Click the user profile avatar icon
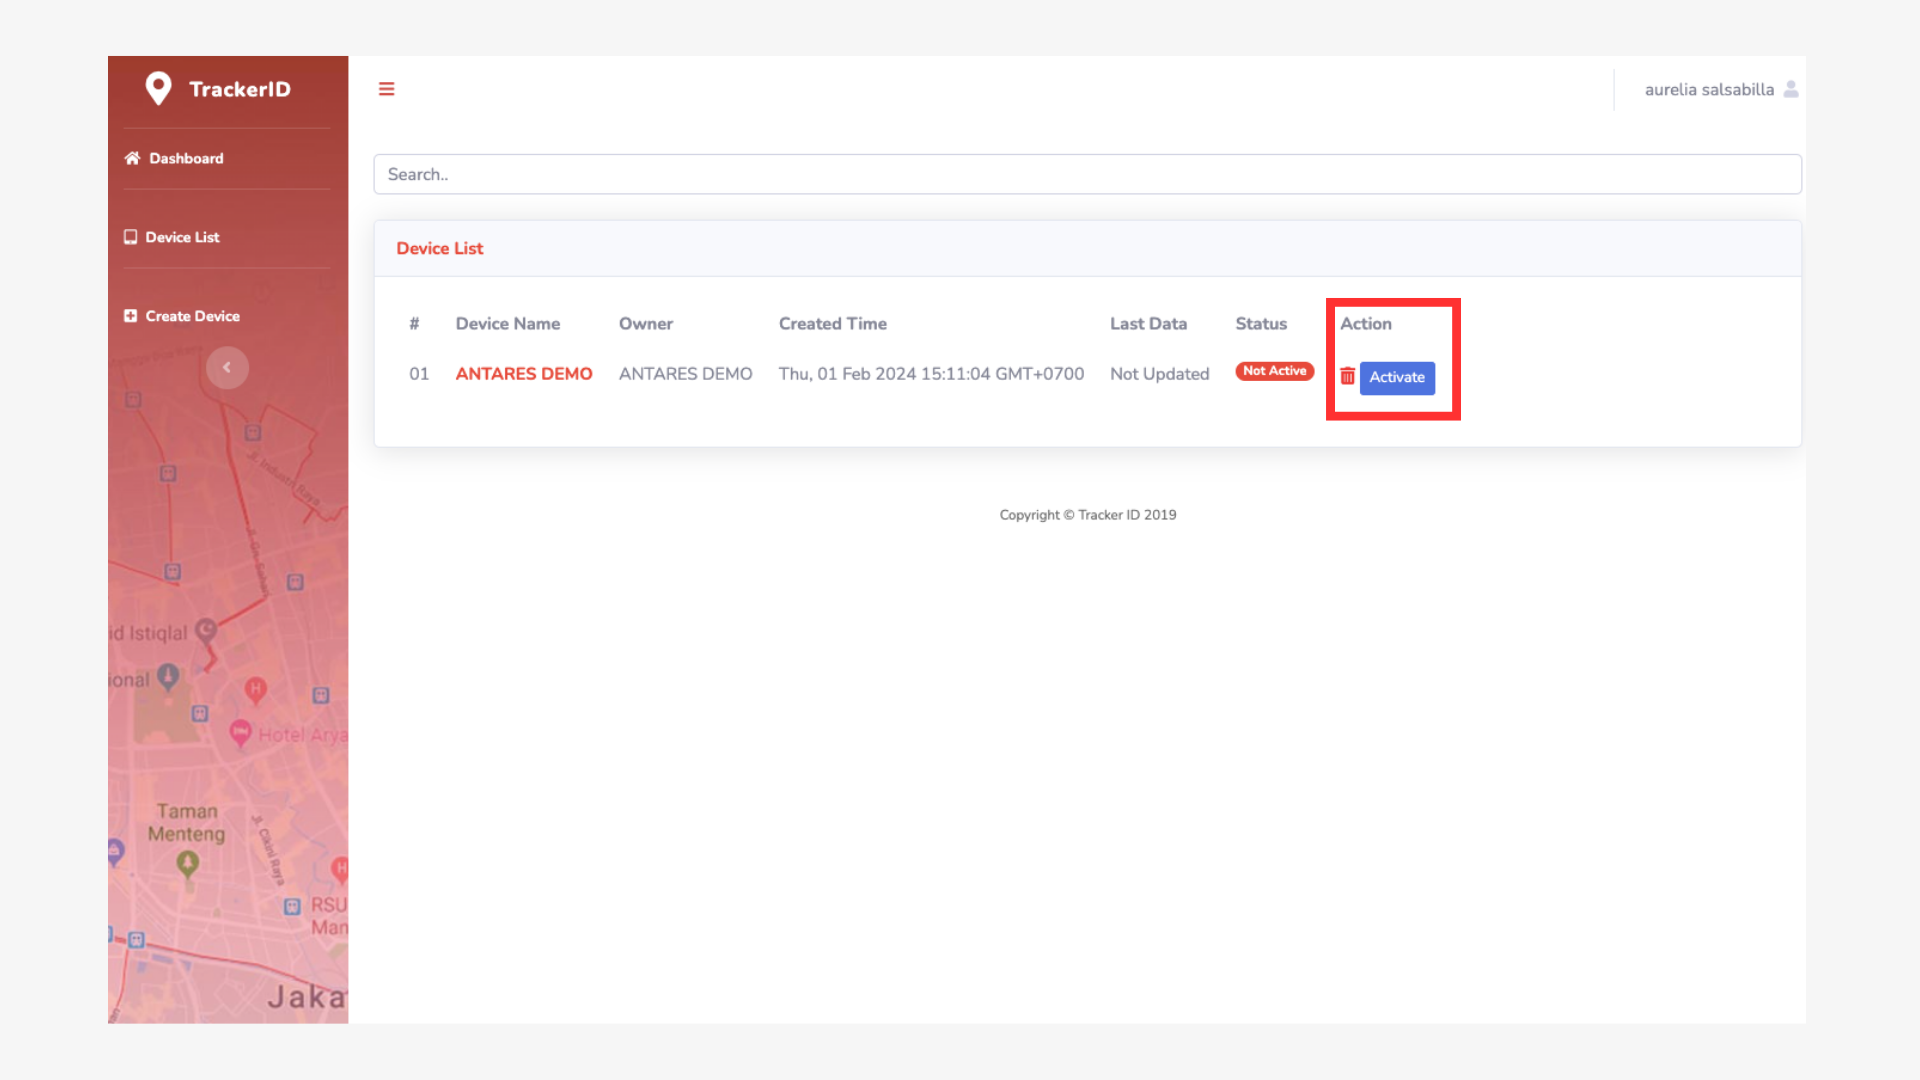This screenshot has width=1920, height=1080. (x=1790, y=89)
